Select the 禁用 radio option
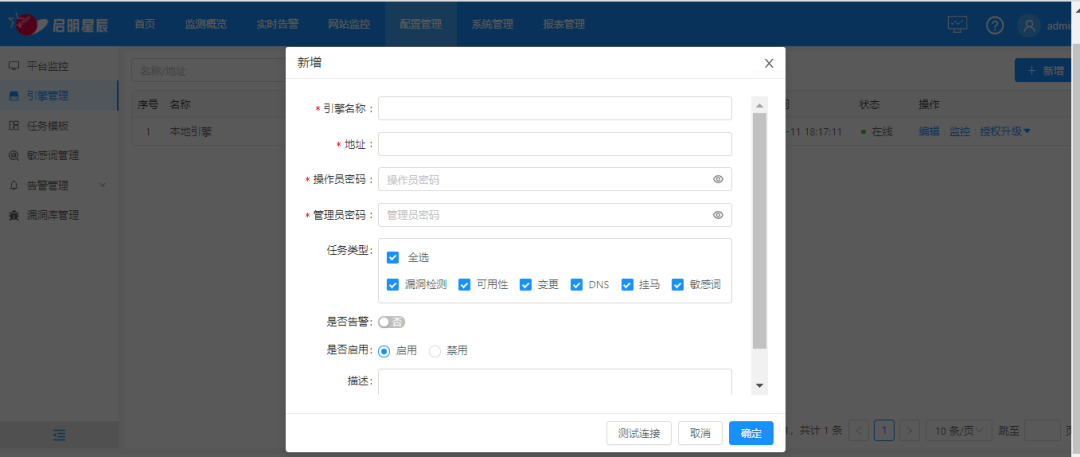Screen dimensions: 1080x457 (435, 351)
